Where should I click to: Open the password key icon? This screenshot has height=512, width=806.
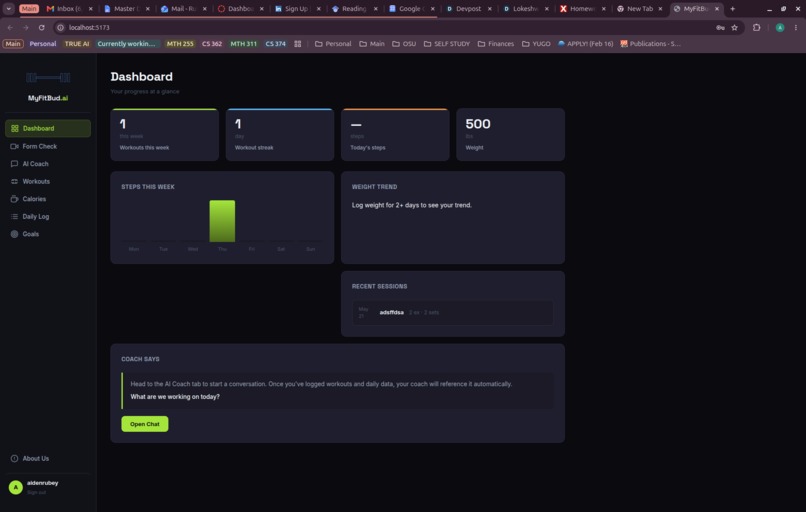tap(720, 28)
